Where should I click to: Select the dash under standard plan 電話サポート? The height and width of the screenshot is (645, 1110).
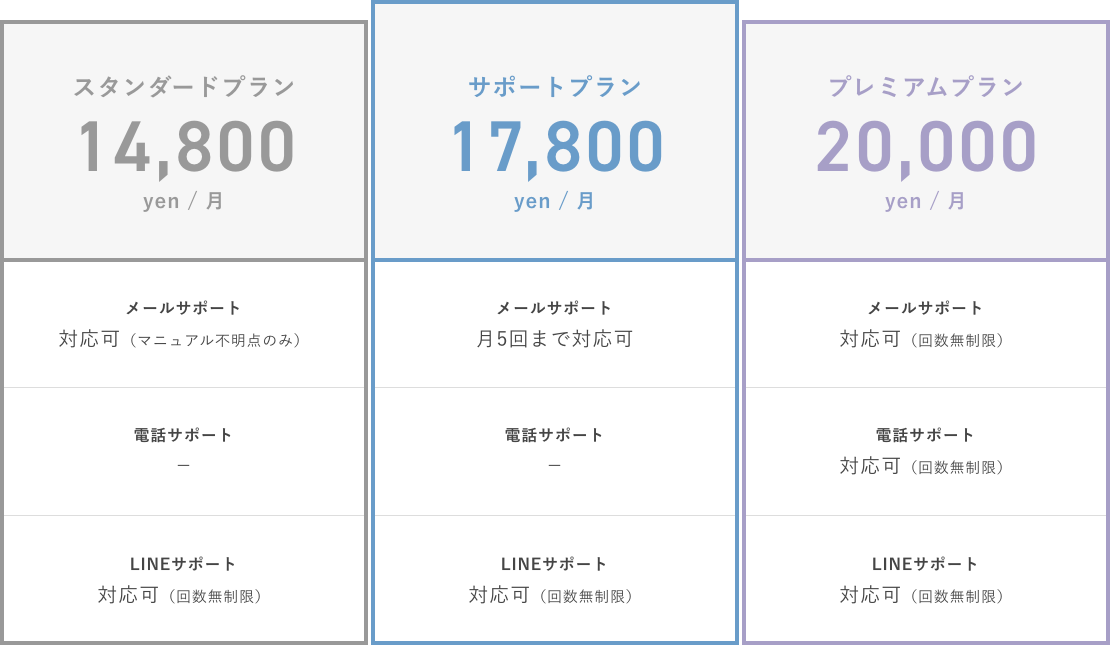coord(183,466)
